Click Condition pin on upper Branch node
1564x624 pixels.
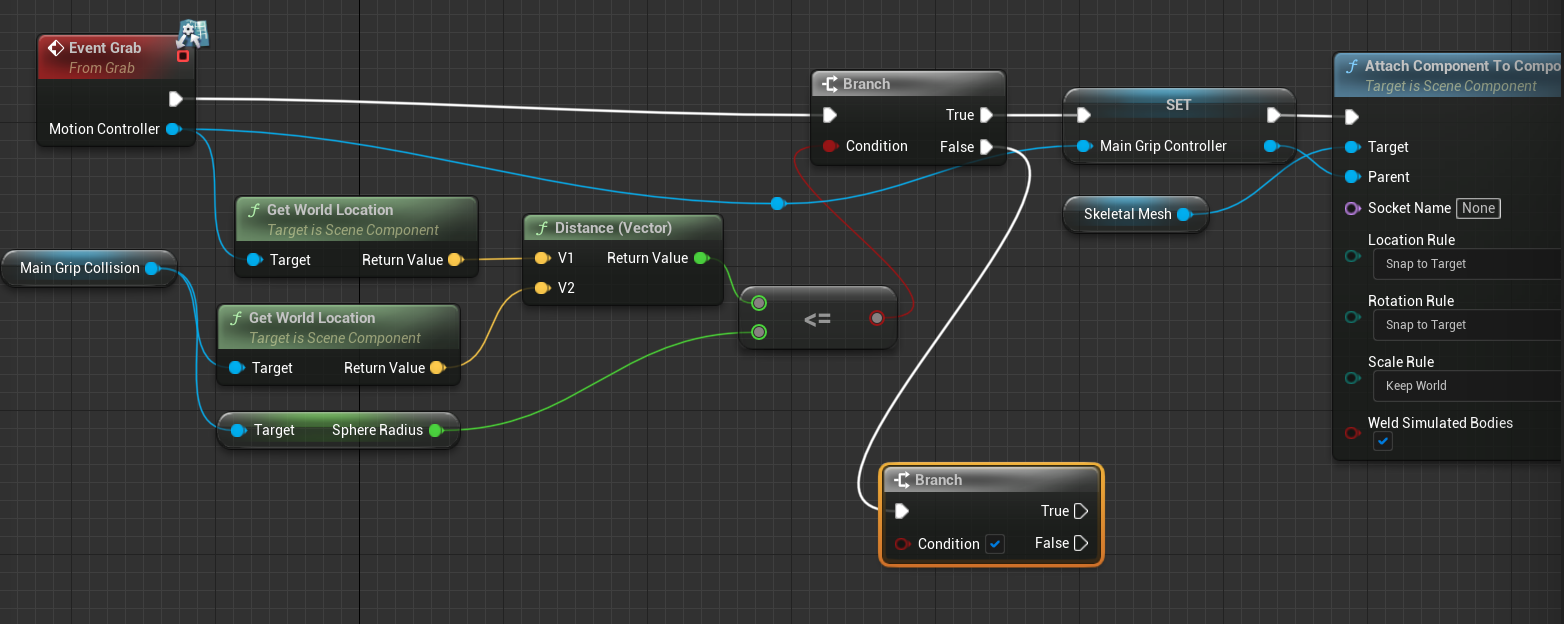pyautogui.click(x=829, y=146)
